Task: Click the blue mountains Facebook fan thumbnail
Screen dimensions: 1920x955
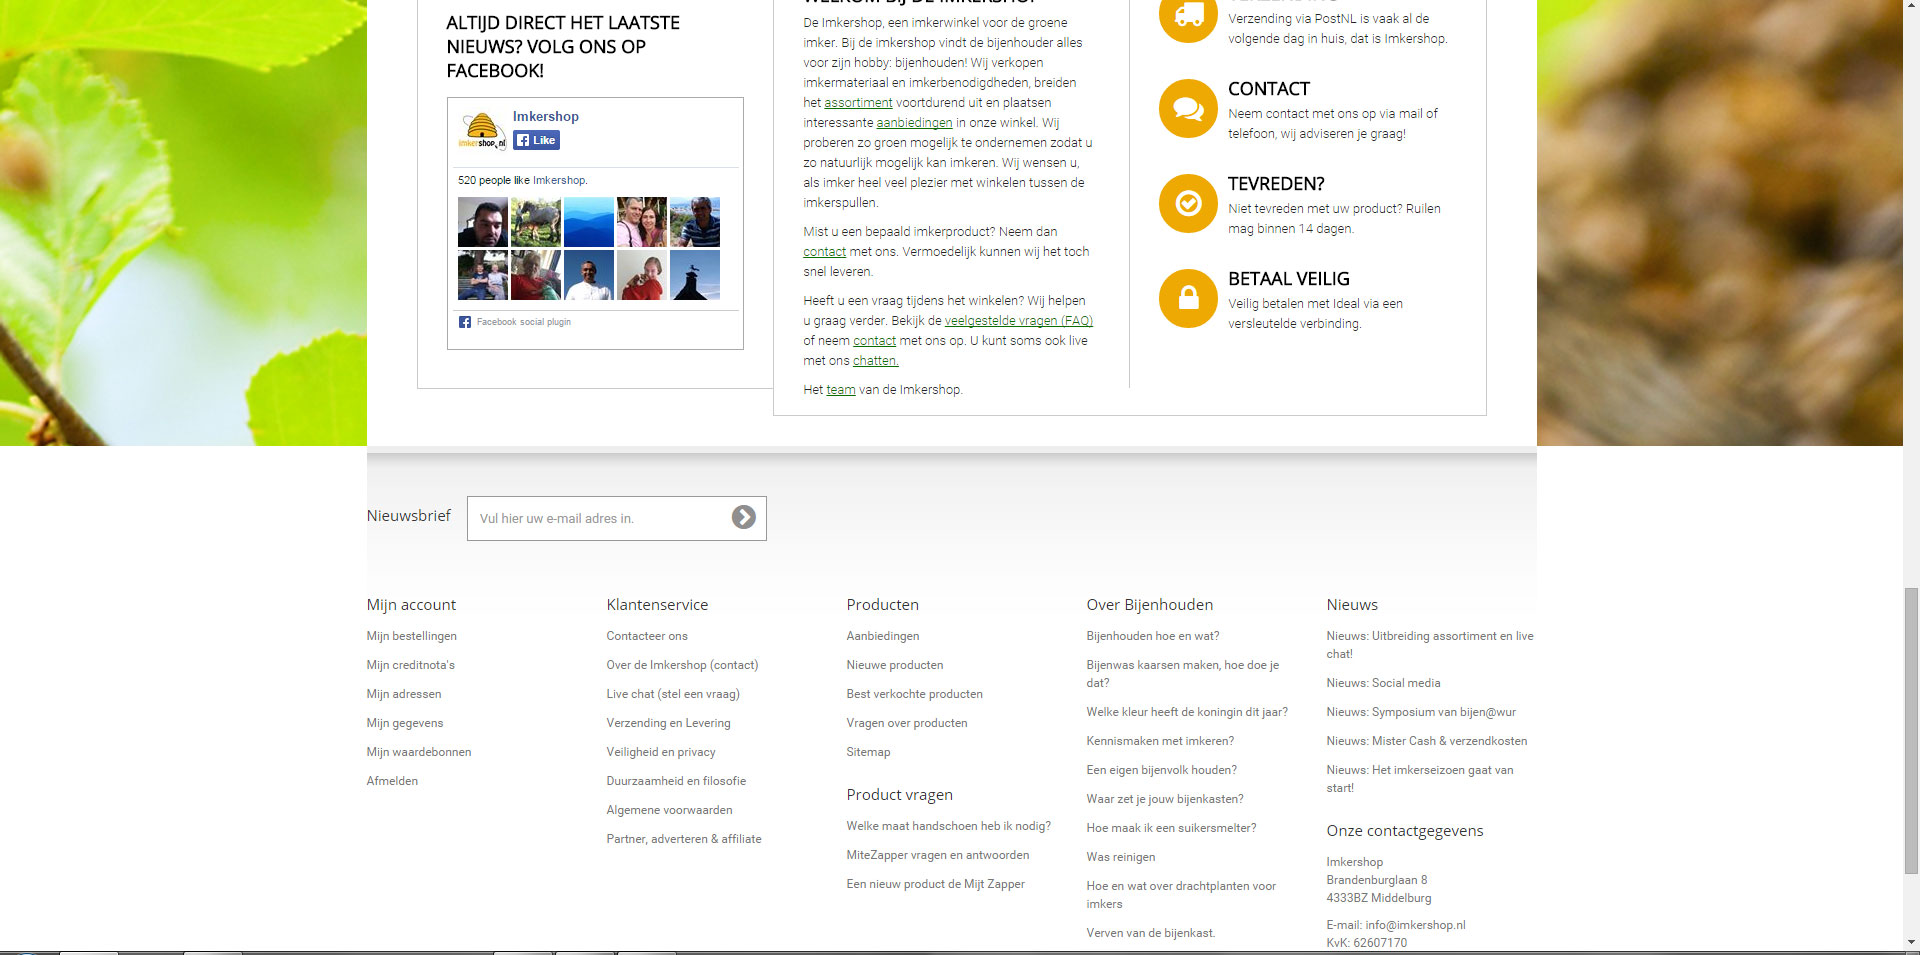Action: coord(589,222)
